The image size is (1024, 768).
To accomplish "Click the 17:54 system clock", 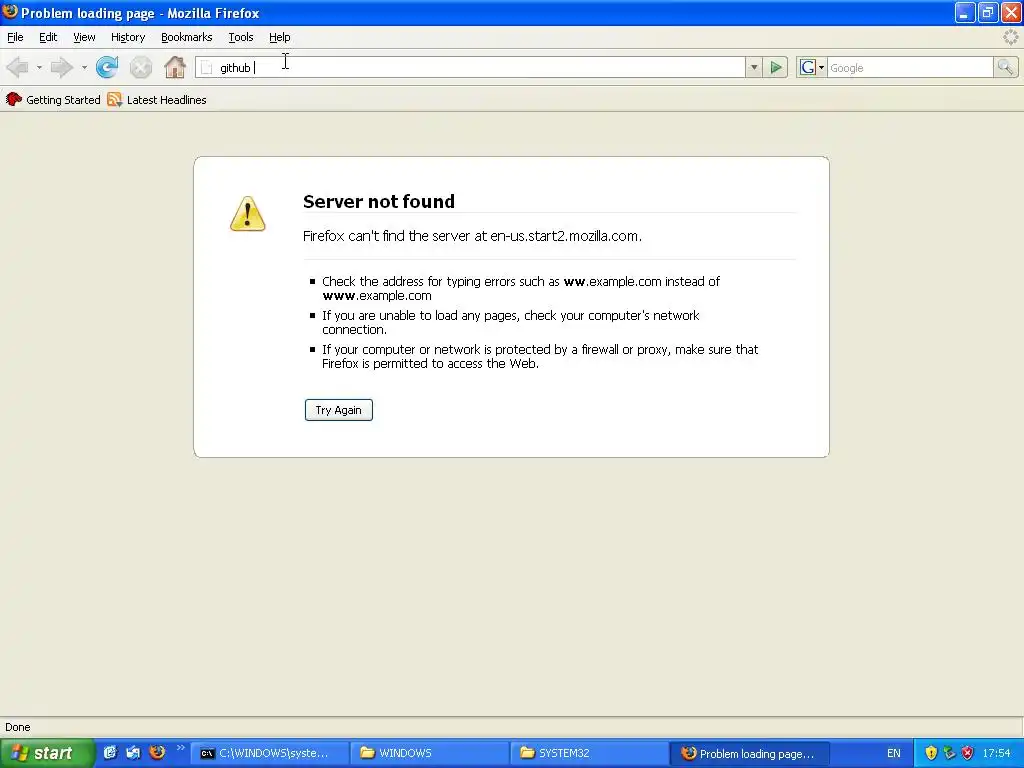I will 997,753.
